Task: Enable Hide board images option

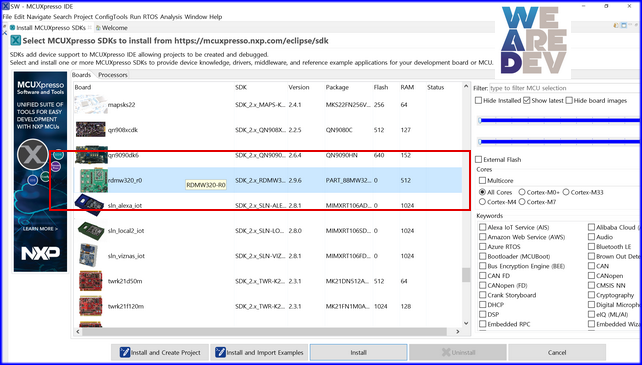Action: pyautogui.click(x=569, y=100)
